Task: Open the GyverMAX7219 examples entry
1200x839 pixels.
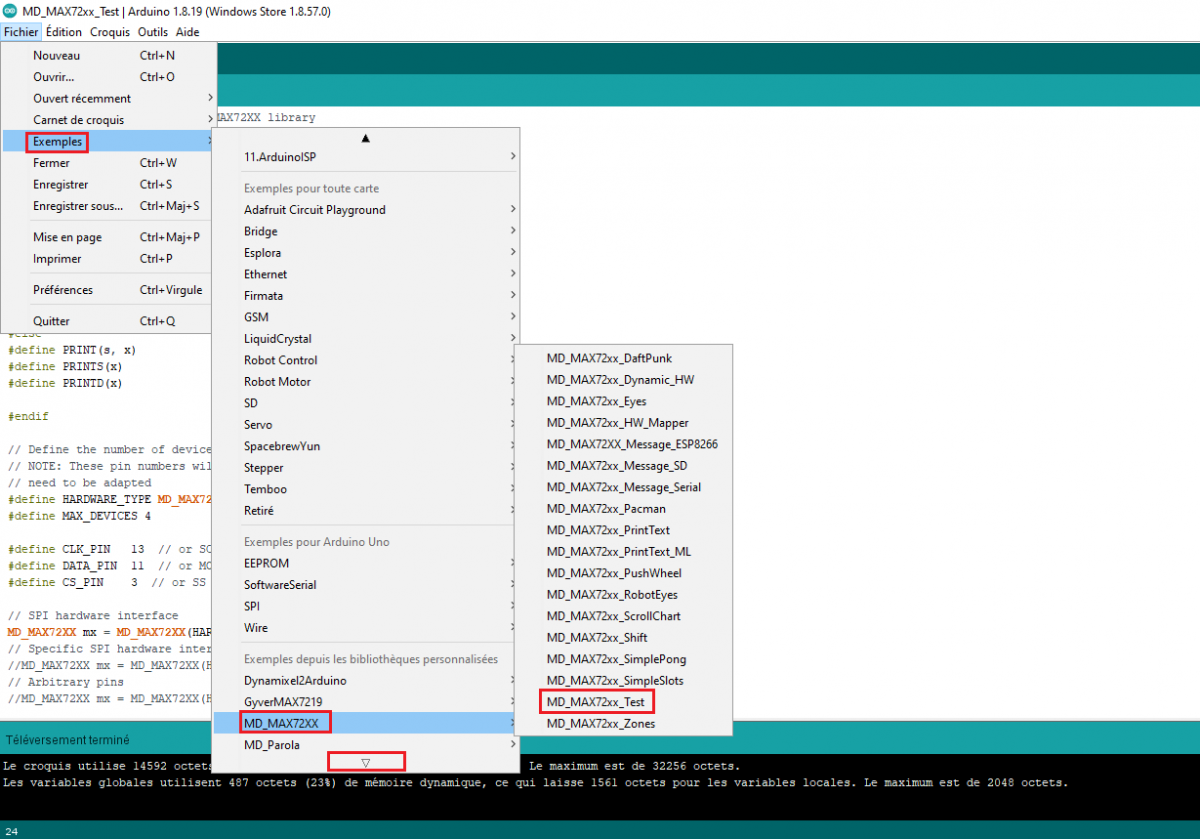Action: [365, 702]
